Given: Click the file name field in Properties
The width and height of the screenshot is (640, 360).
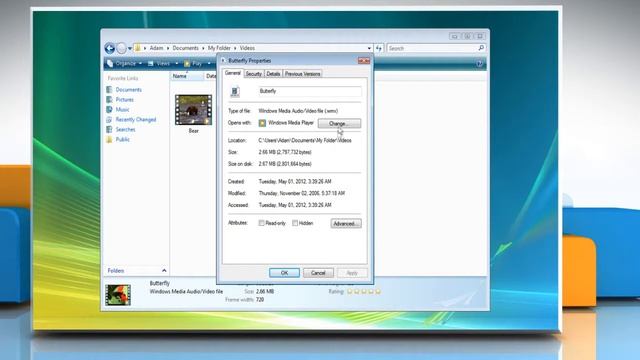Looking at the screenshot, I should click(x=310, y=91).
